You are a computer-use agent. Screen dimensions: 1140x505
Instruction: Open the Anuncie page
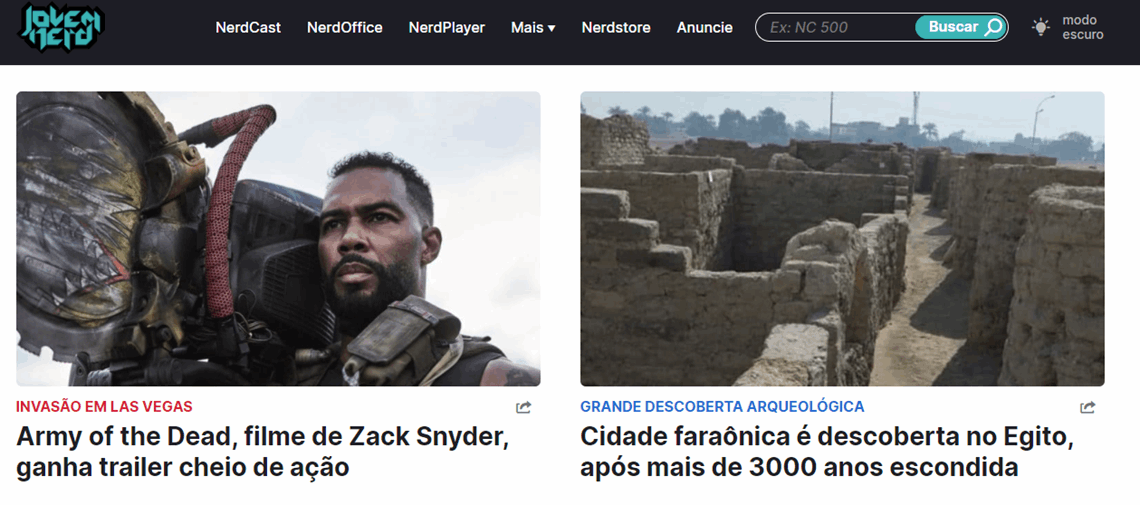tap(705, 28)
